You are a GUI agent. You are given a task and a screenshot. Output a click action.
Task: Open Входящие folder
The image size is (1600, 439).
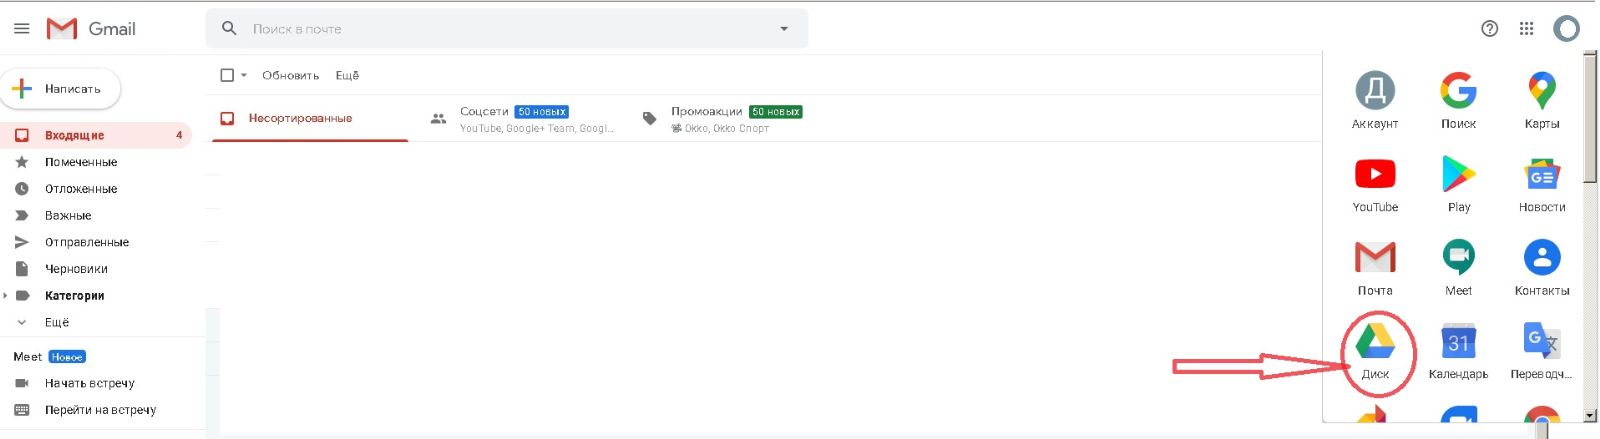click(96, 135)
